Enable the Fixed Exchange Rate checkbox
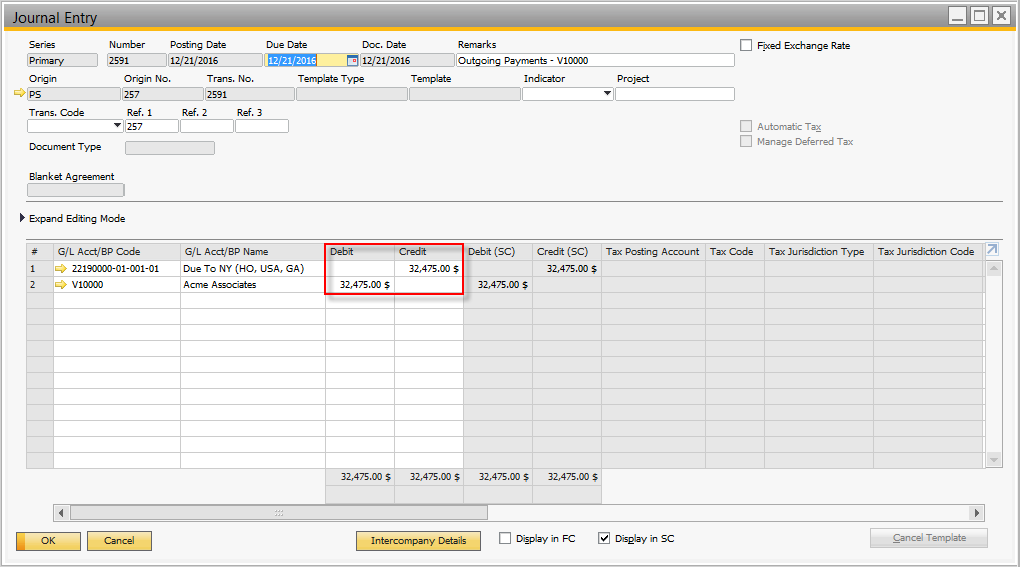The image size is (1020, 567). click(x=746, y=45)
